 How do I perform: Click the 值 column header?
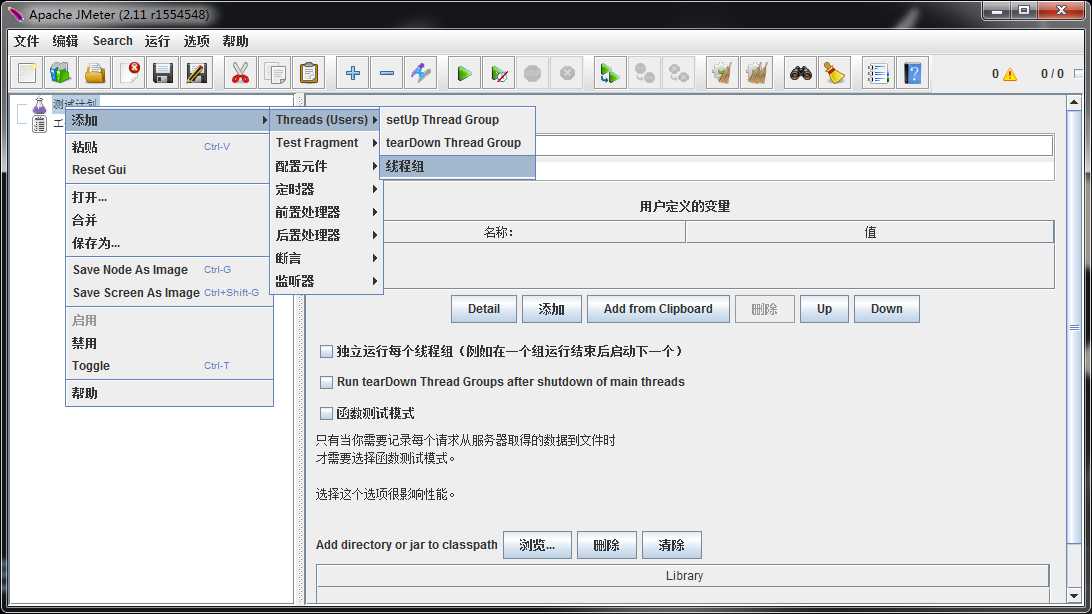(869, 232)
